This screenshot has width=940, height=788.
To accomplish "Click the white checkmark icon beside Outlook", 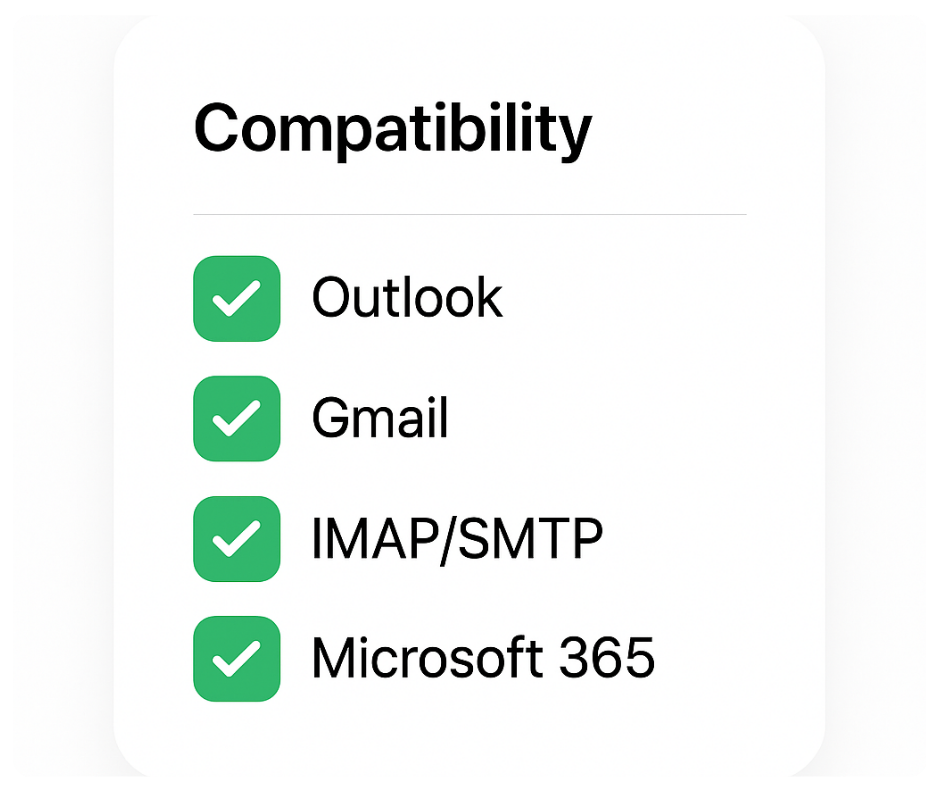I will (x=236, y=298).
